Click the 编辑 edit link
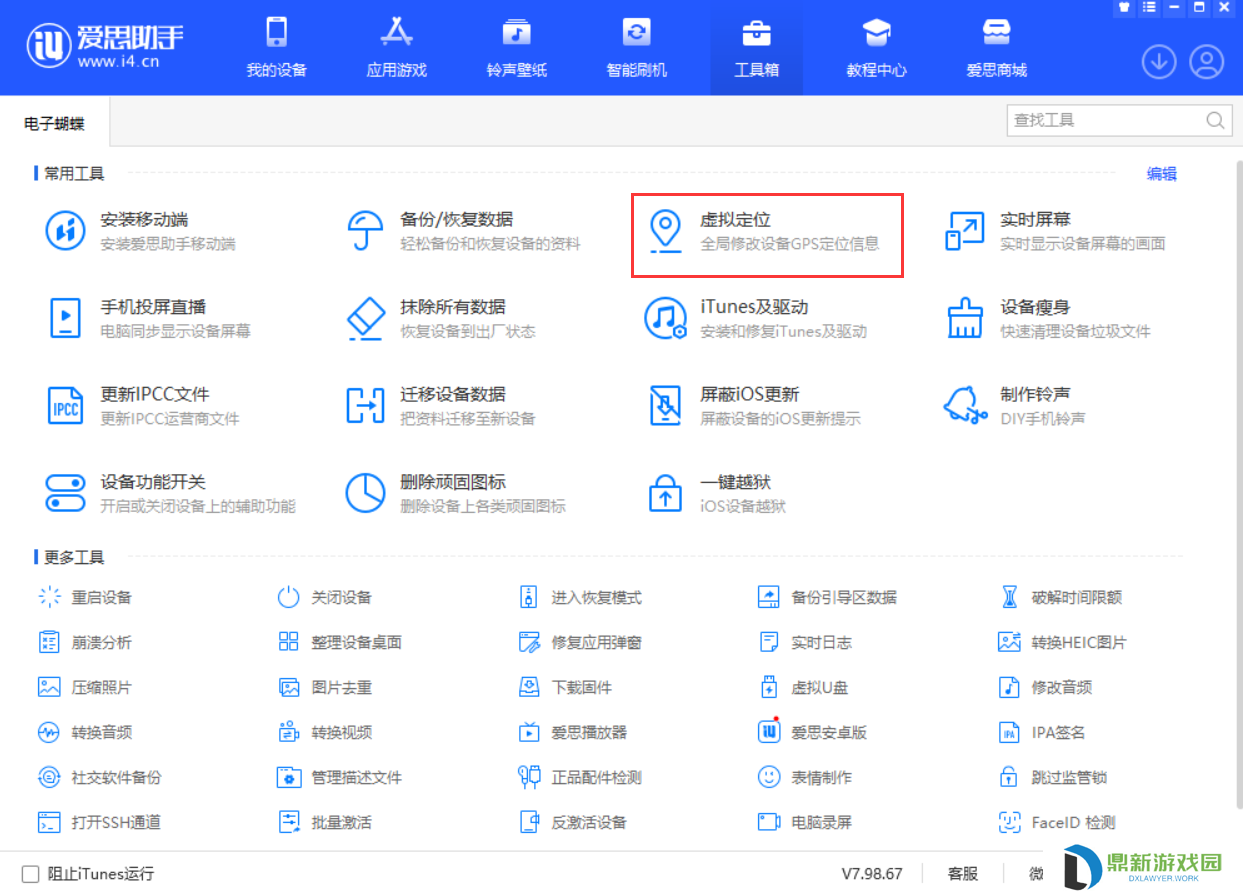The image size is (1243, 893). 1161,174
